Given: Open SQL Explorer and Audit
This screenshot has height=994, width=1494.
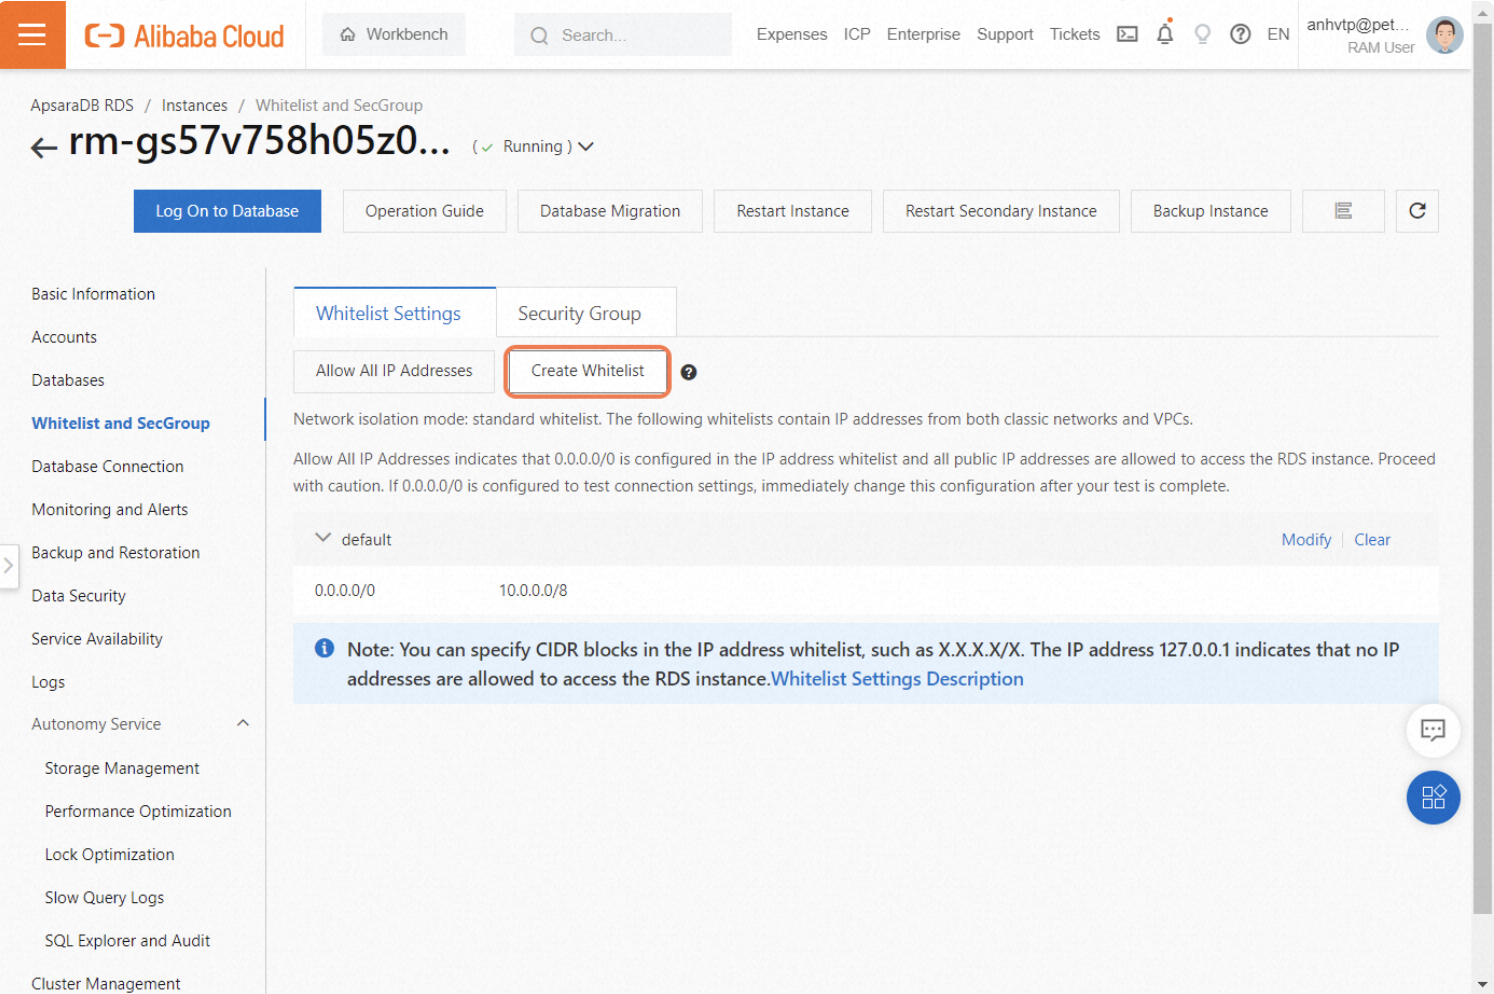Looking at the screenshot, I should [x=127, y=940].
